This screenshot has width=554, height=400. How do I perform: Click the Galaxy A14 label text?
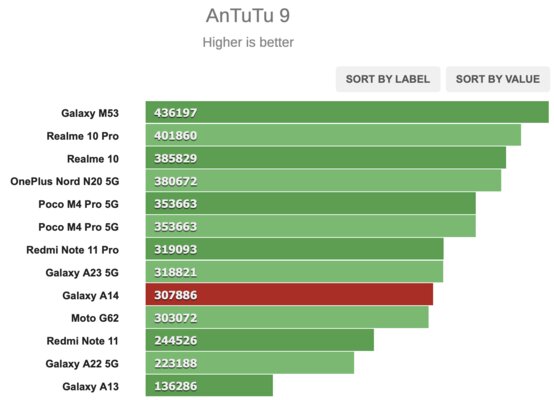point(90,295)
